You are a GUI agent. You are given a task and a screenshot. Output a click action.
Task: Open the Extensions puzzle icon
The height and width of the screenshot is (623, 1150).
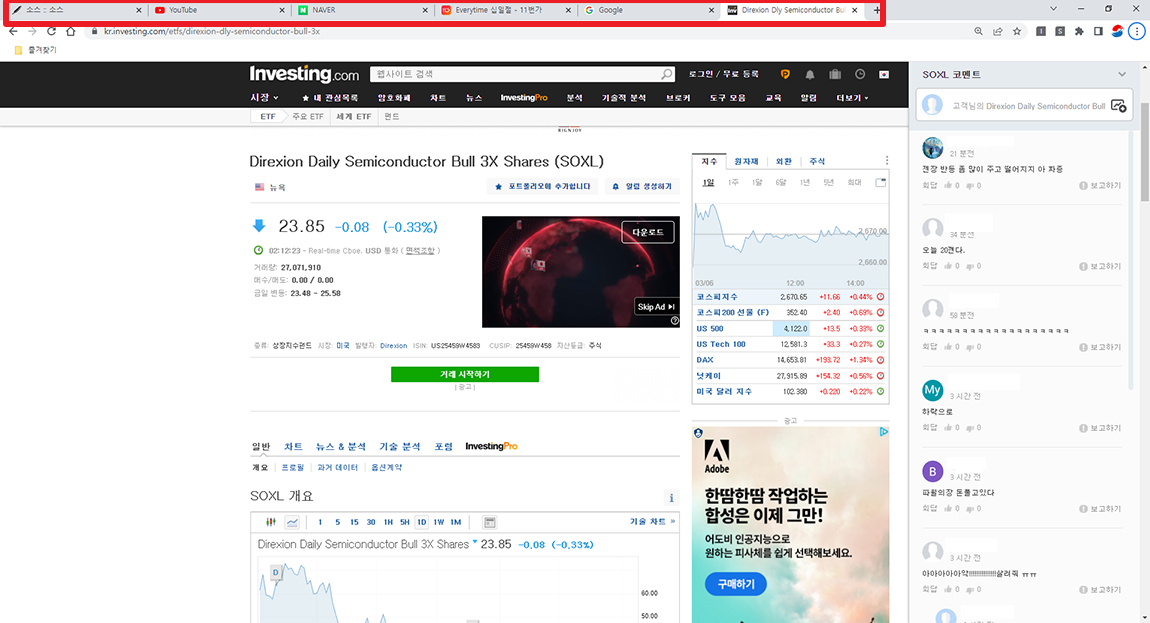coord(1079,32)
